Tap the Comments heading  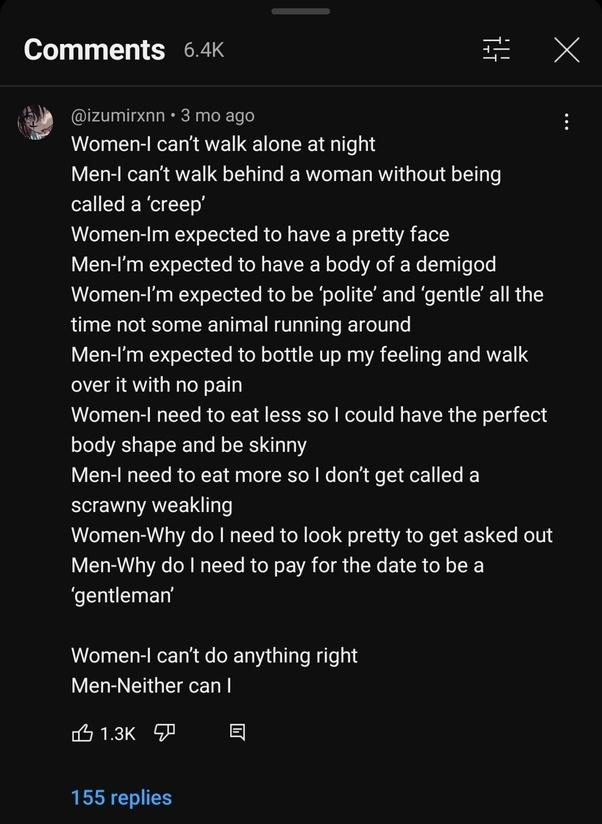[94, 49]
